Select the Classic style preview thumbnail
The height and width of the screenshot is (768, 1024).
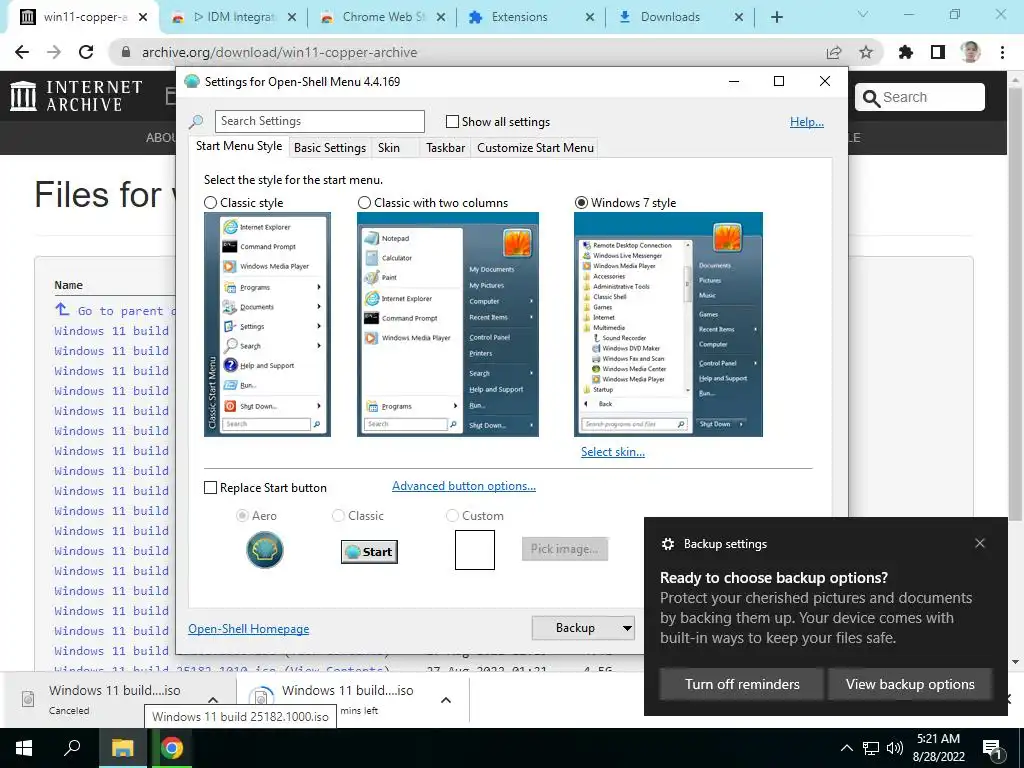click(x=267, y=325)
